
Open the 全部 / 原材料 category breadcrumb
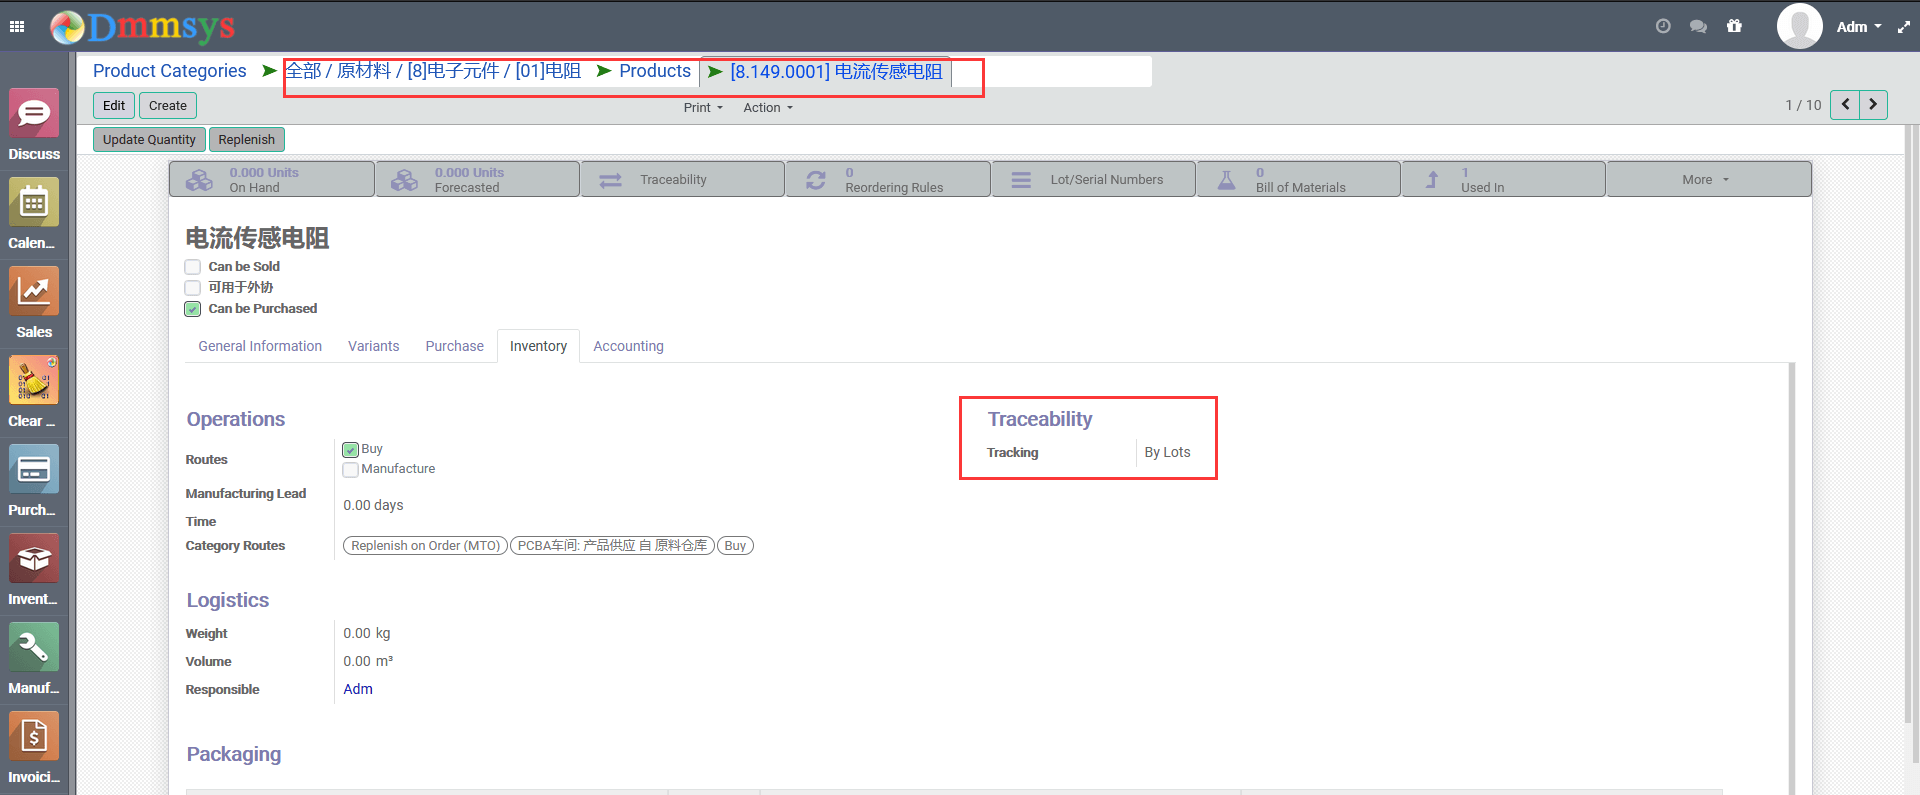coord(433,71)
